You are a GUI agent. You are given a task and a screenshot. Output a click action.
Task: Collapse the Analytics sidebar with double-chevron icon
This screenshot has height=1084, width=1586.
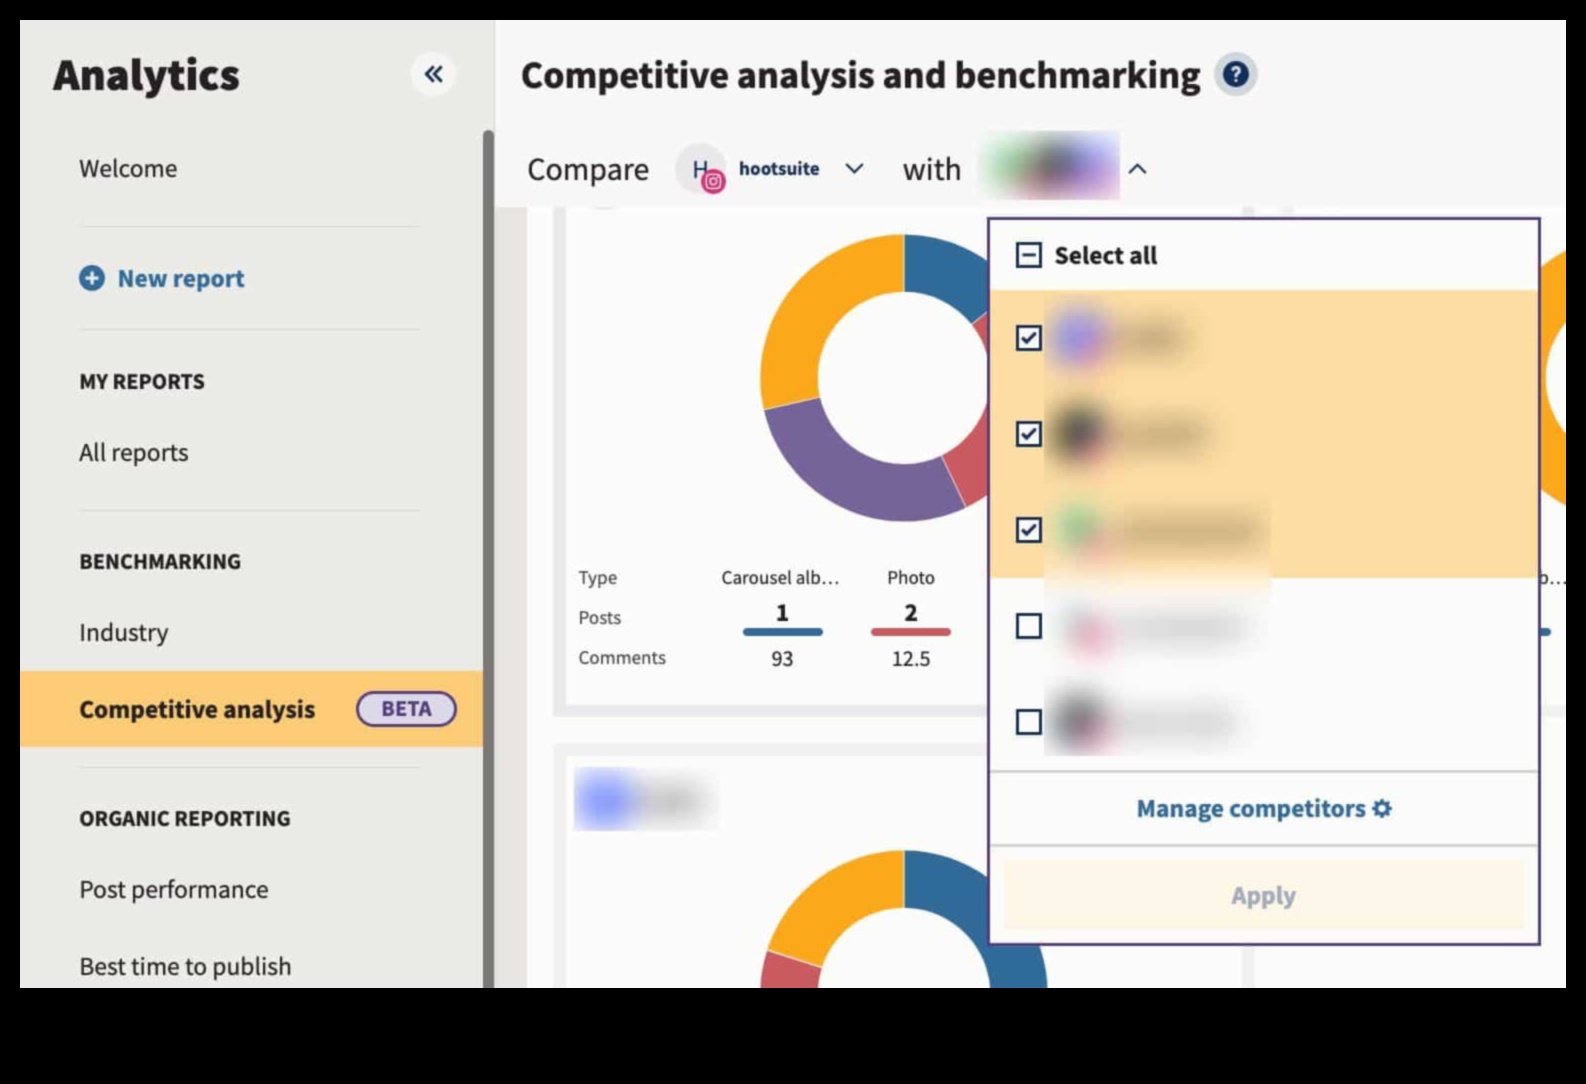433,74
